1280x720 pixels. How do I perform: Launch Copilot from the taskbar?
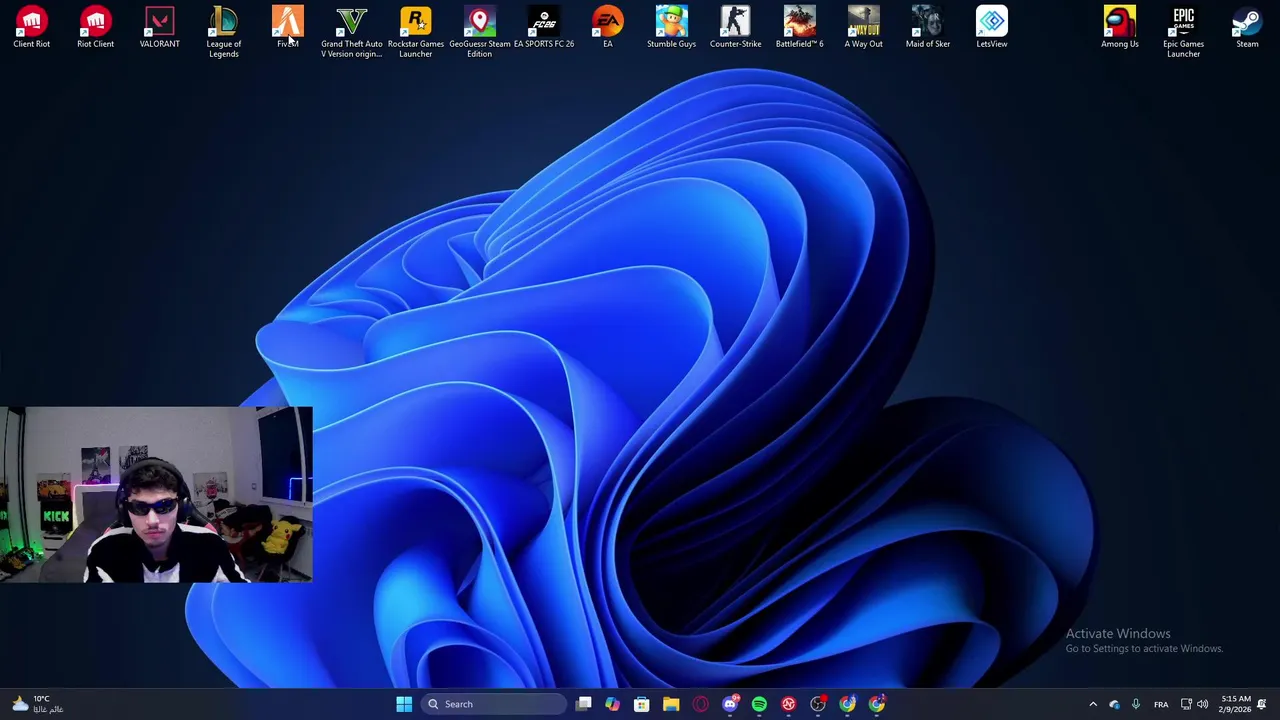pos(612,704)
